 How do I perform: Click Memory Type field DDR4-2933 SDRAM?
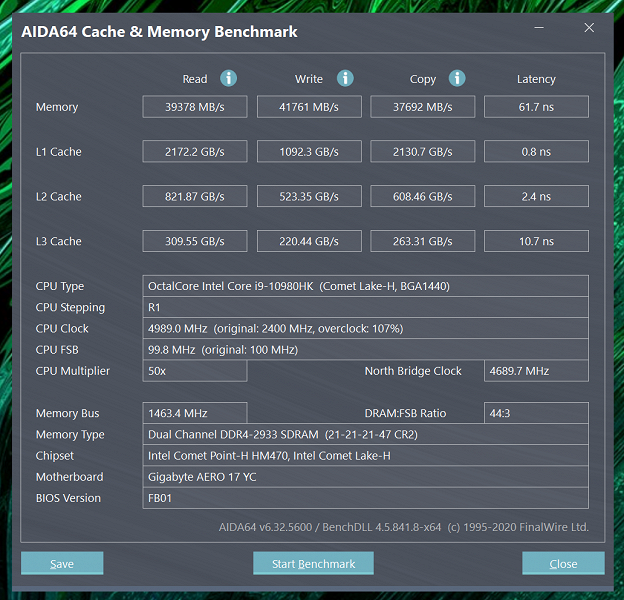point(366,434)
